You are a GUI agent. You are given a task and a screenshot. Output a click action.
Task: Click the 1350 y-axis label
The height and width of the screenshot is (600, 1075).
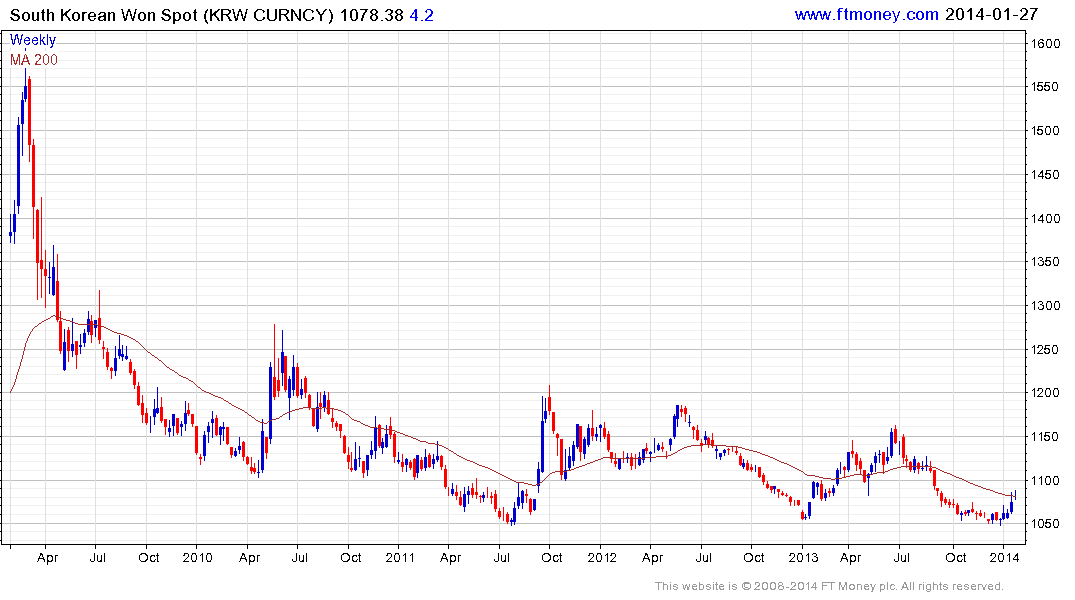click(1046, 261)
